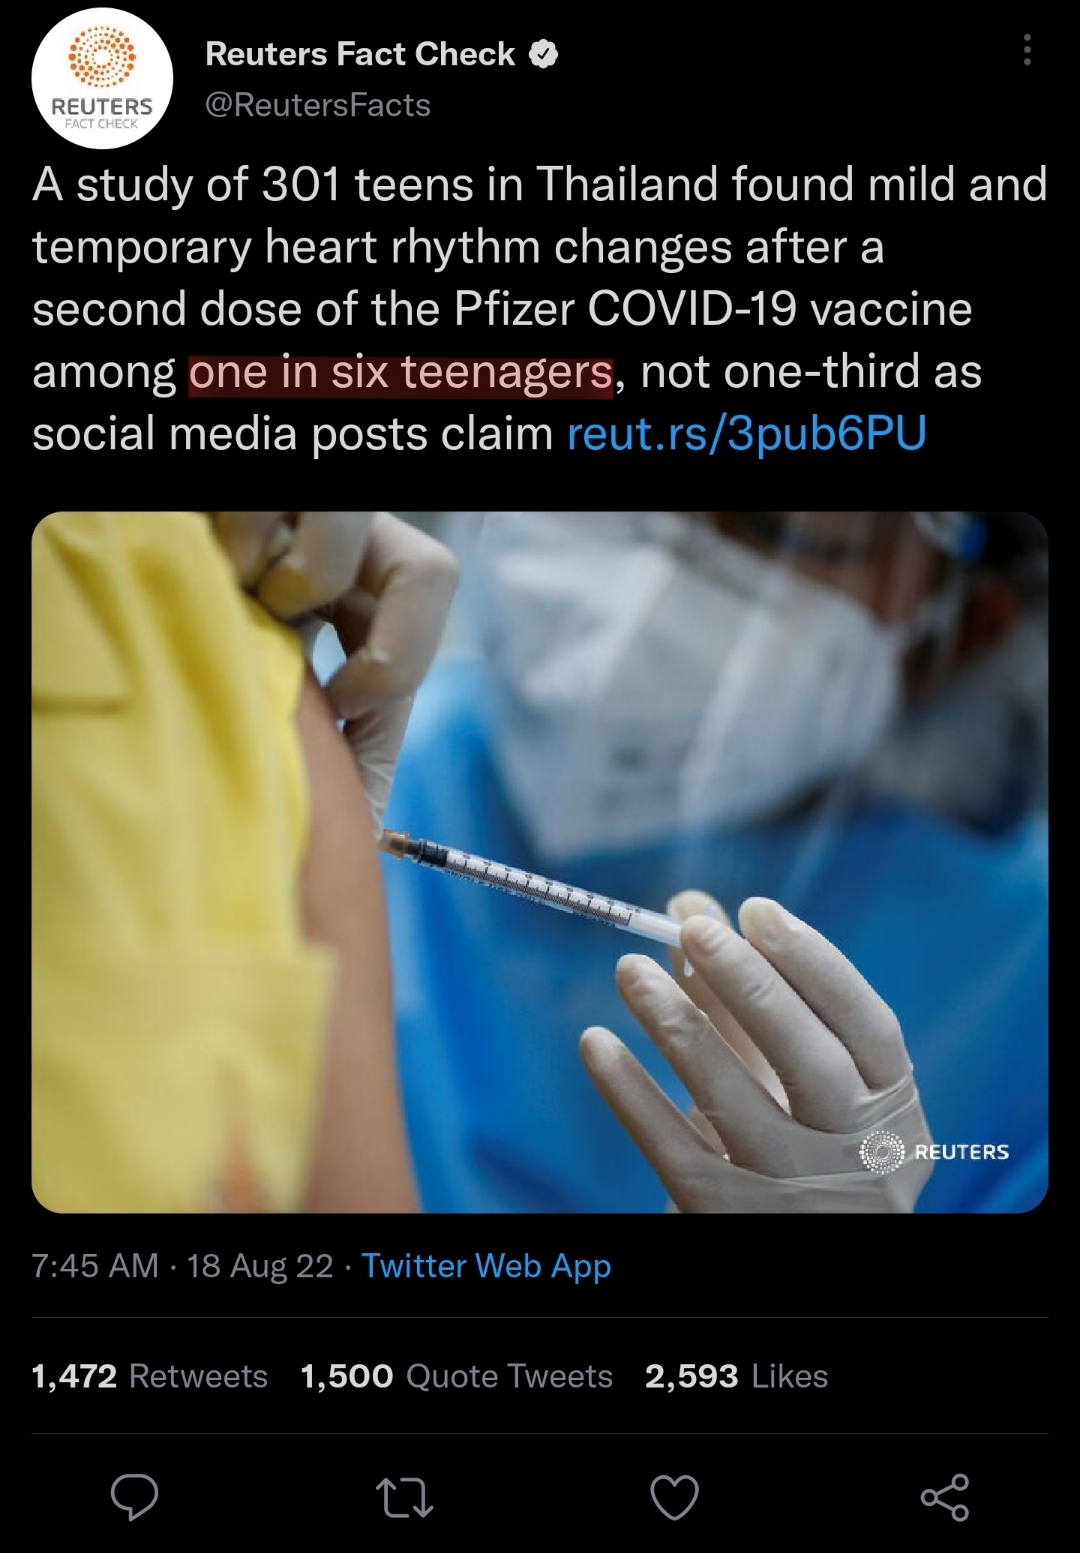The width and height of the screenshot is (1080, 1553).
Task: Tap the retweet arrows icon
Action: click(404, 1497)
